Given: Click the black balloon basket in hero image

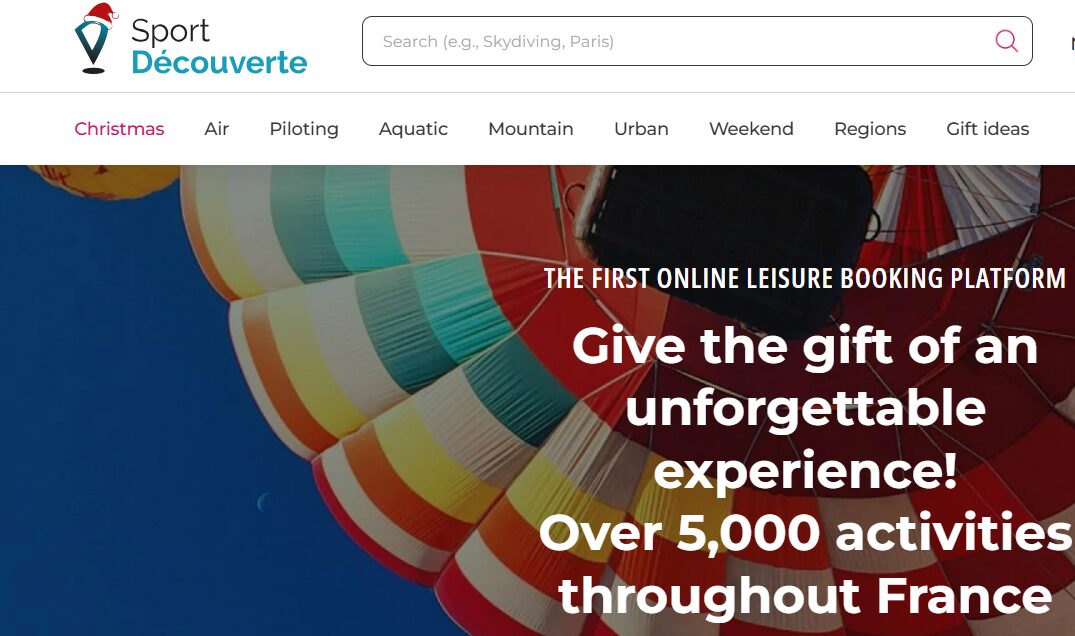Looking at the screenshot, I should [x=730, y=240].
